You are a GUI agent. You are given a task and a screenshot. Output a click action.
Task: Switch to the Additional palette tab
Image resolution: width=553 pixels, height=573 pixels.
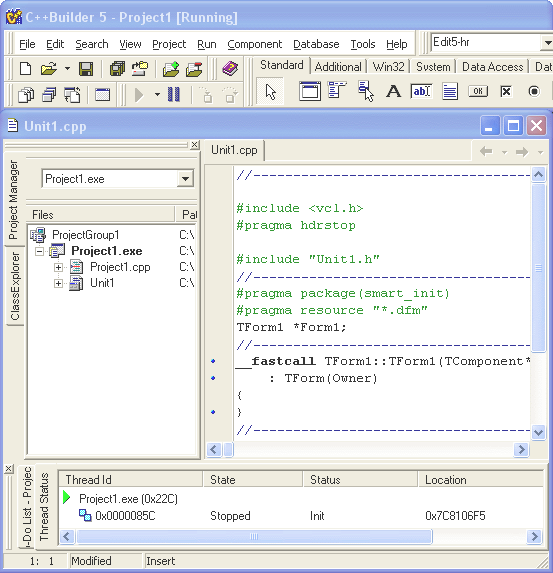pos(338,67)
